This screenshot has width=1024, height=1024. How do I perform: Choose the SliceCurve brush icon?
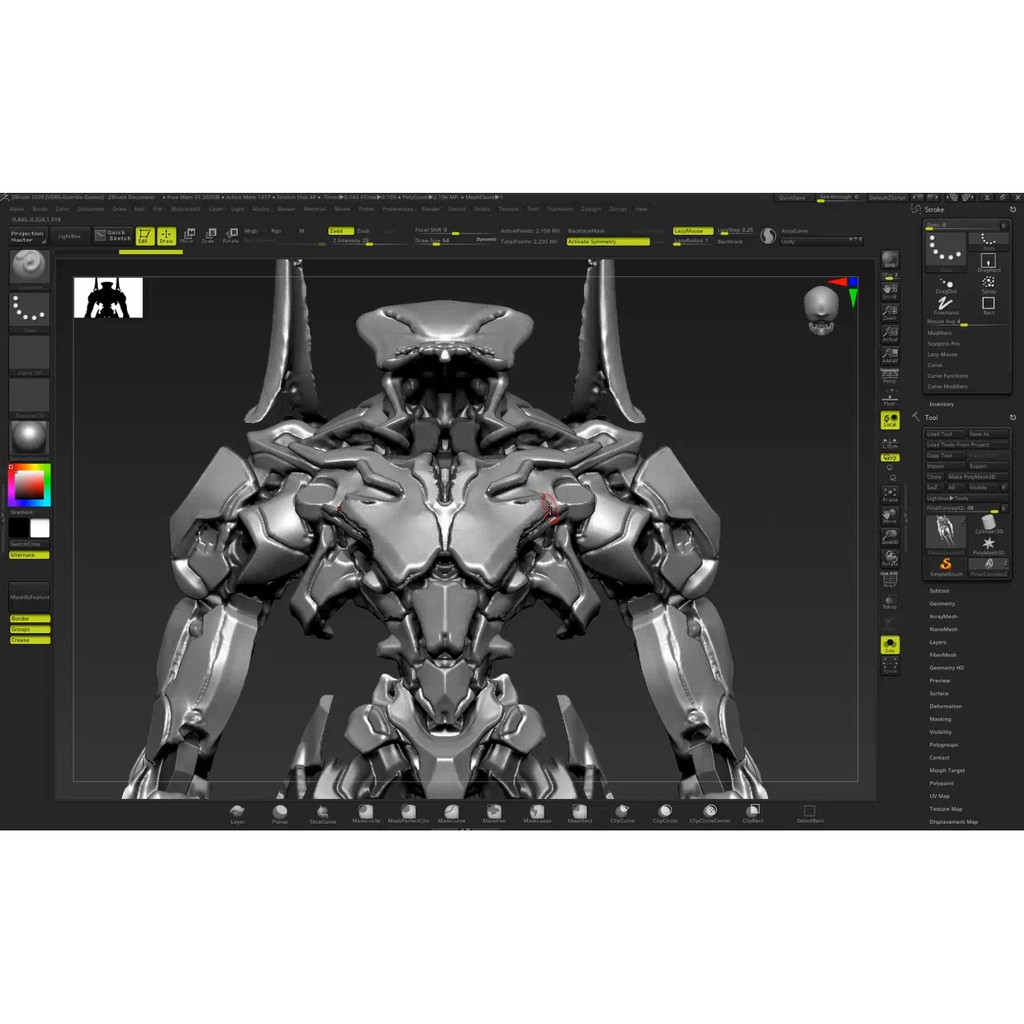pos(322,813)
